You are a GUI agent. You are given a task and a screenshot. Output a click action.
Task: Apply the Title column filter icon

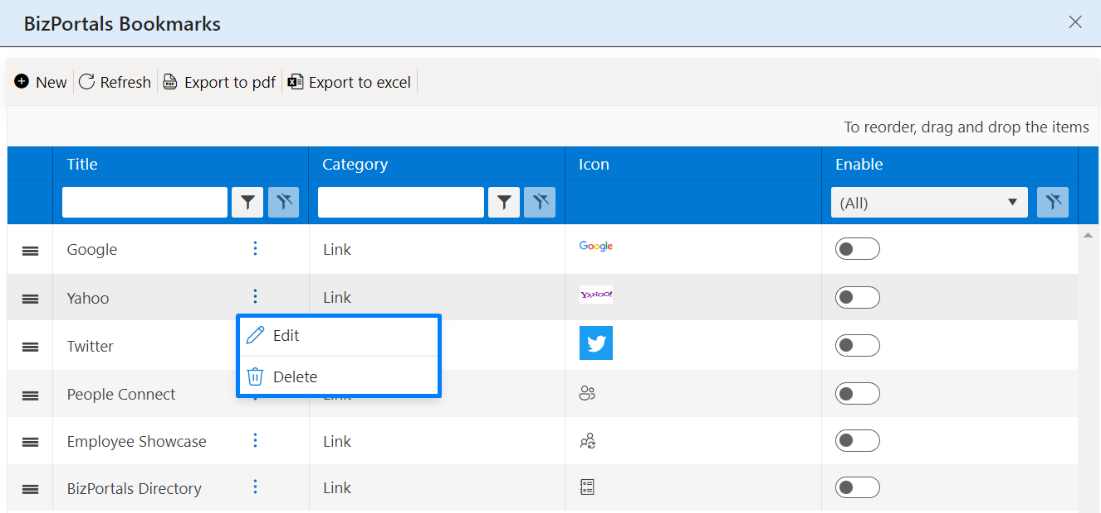tap(248, 203)
